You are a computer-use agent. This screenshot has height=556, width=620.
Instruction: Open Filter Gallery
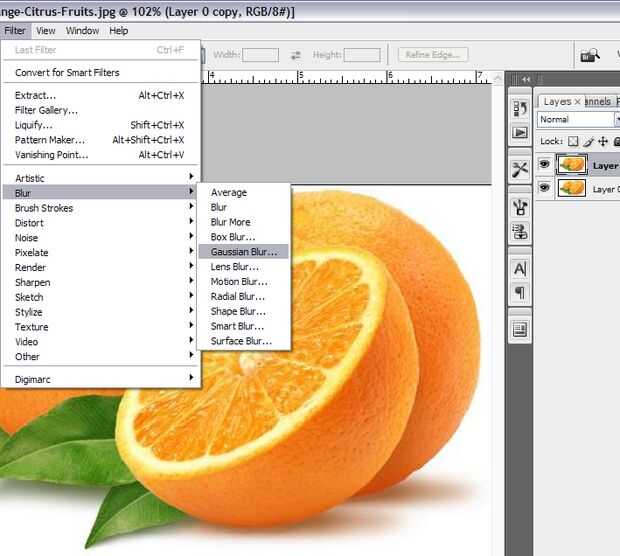101,110
